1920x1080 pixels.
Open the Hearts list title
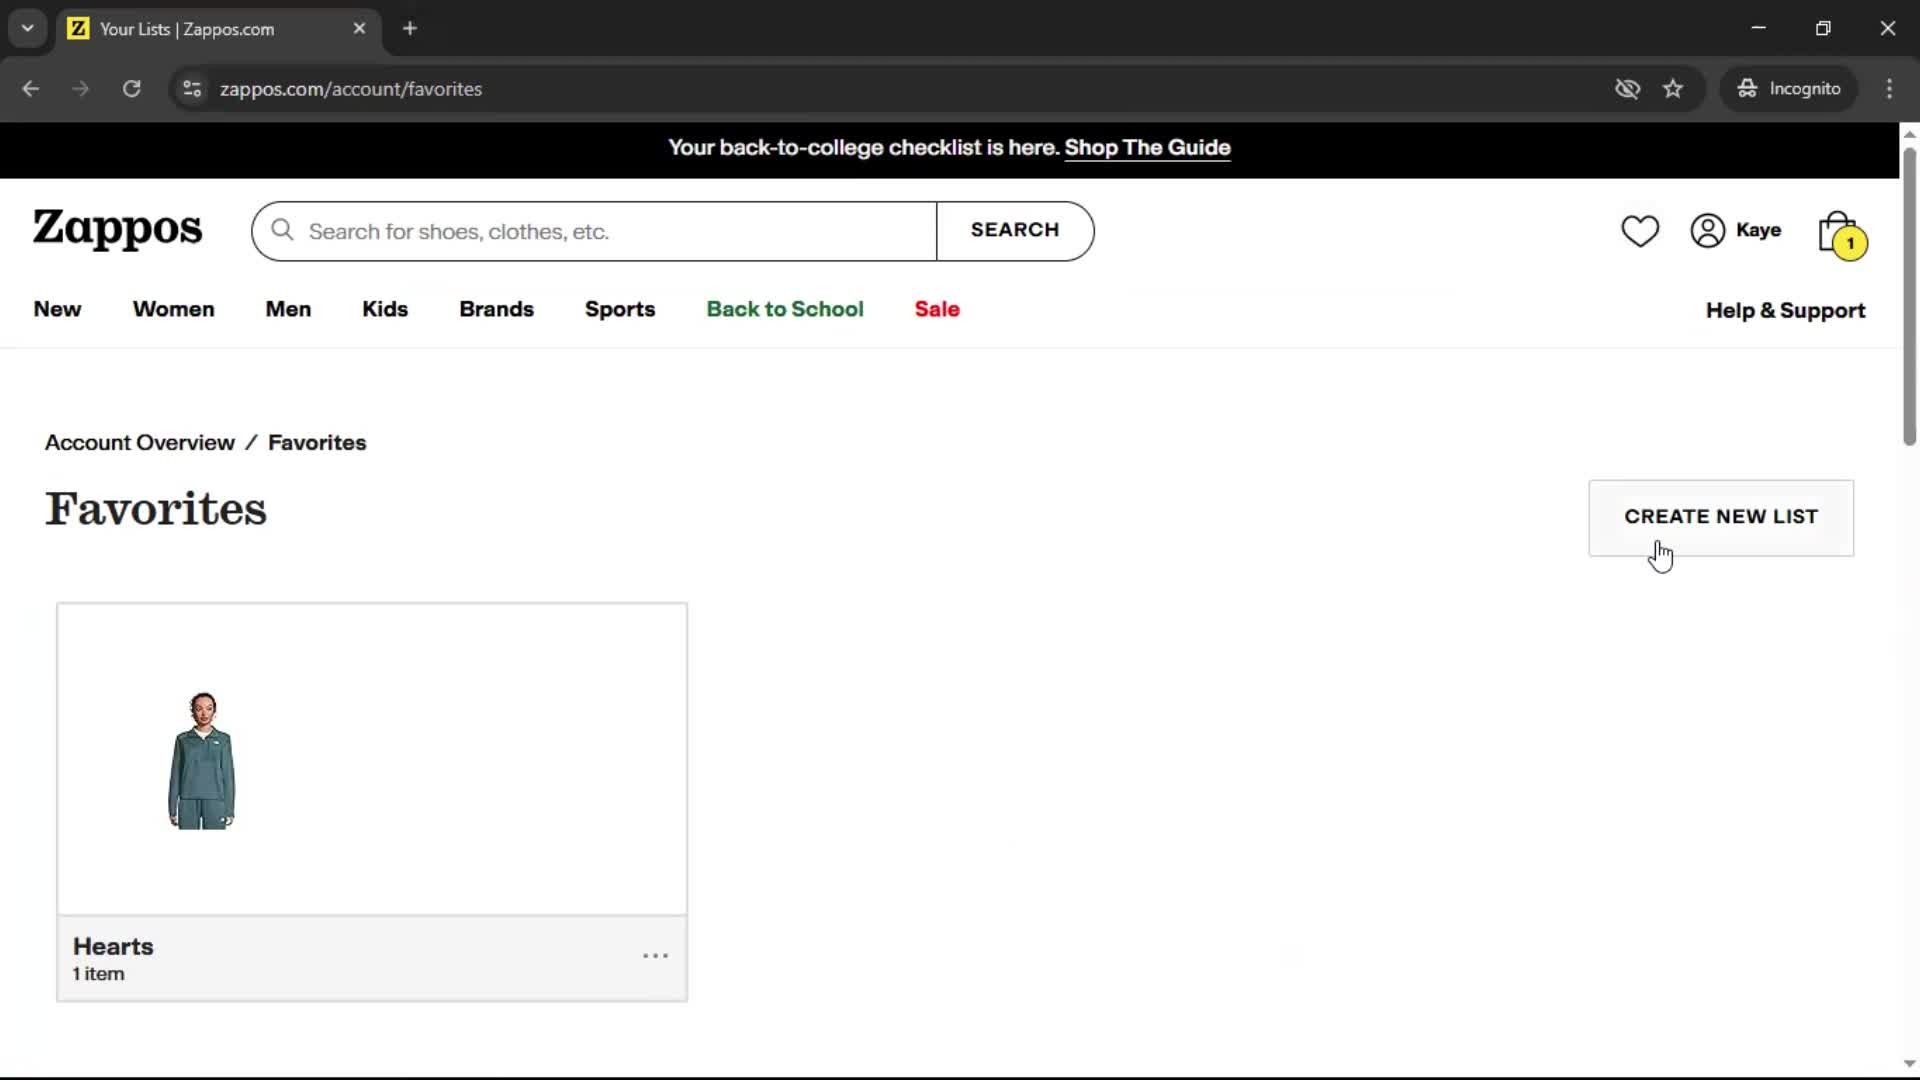[x=113, y=946]
